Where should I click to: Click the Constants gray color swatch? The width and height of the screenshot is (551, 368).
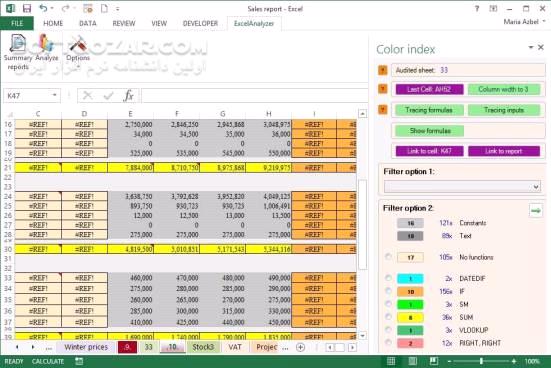click(x=410, y=223)
